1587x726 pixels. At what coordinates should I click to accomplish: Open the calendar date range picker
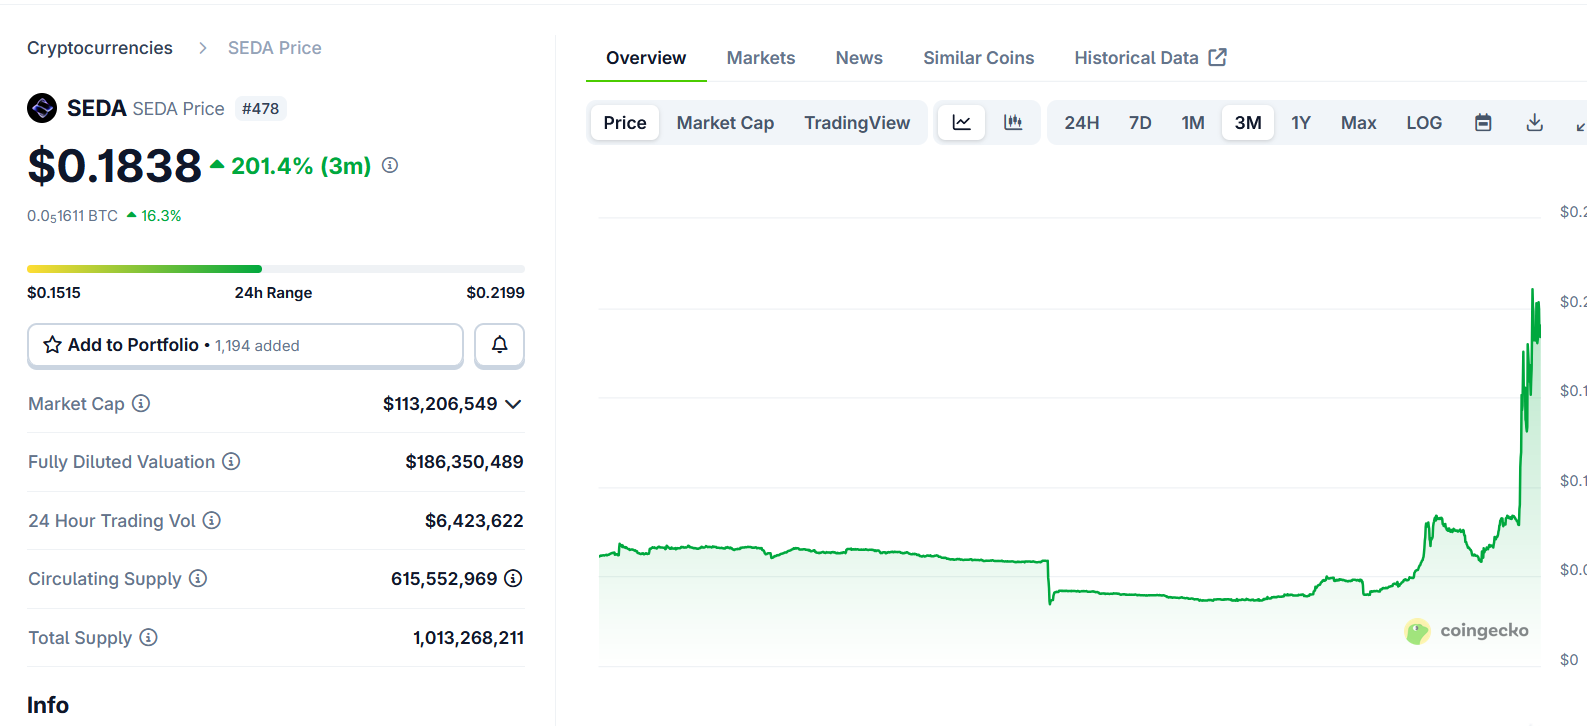(x=1483, y=122)
